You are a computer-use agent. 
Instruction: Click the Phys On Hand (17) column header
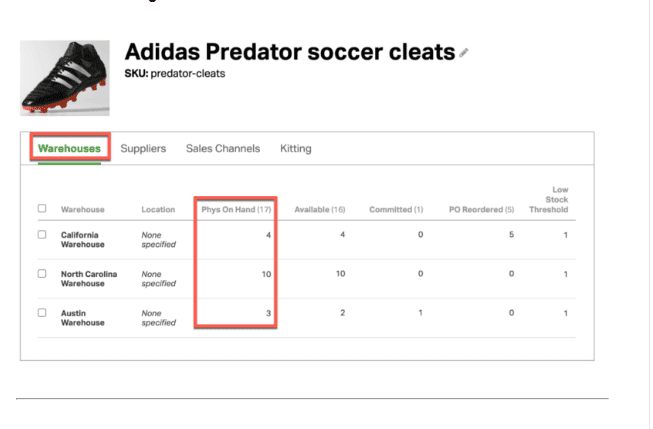coord(236,210)
